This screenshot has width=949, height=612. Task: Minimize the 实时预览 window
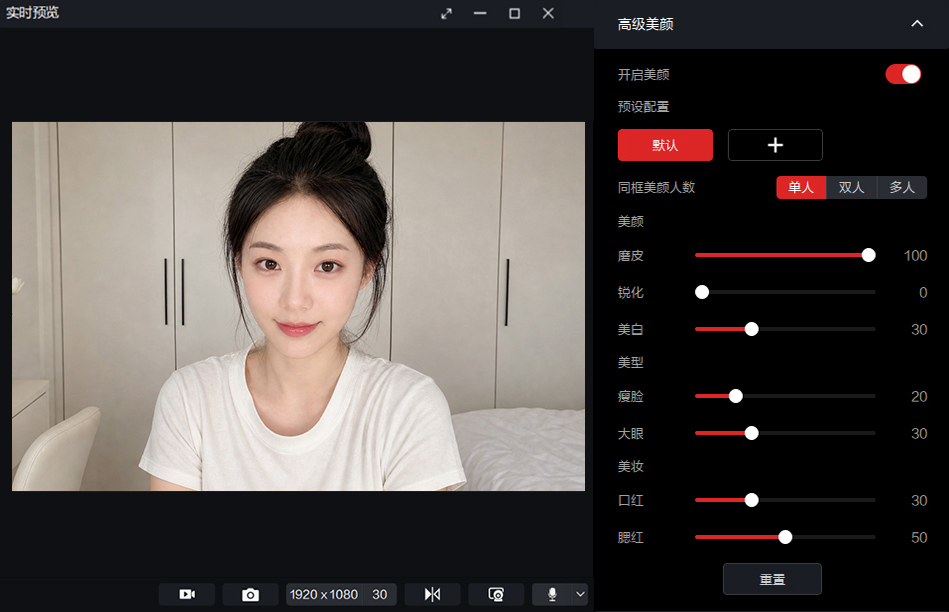[480, 13]
